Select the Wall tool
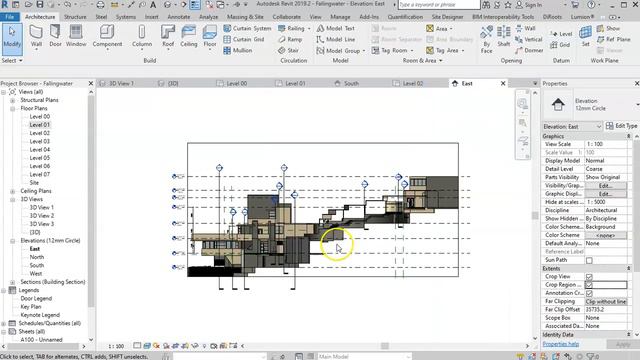Image resolution: width=640 pixels, height=360 pixels. (36, 37)
